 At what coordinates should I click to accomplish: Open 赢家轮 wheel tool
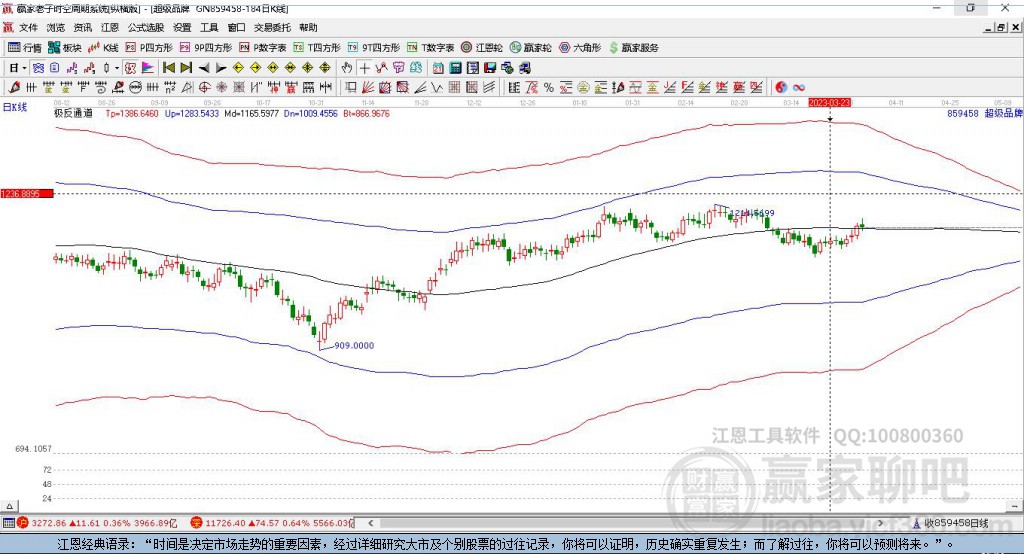click(531, 48)
